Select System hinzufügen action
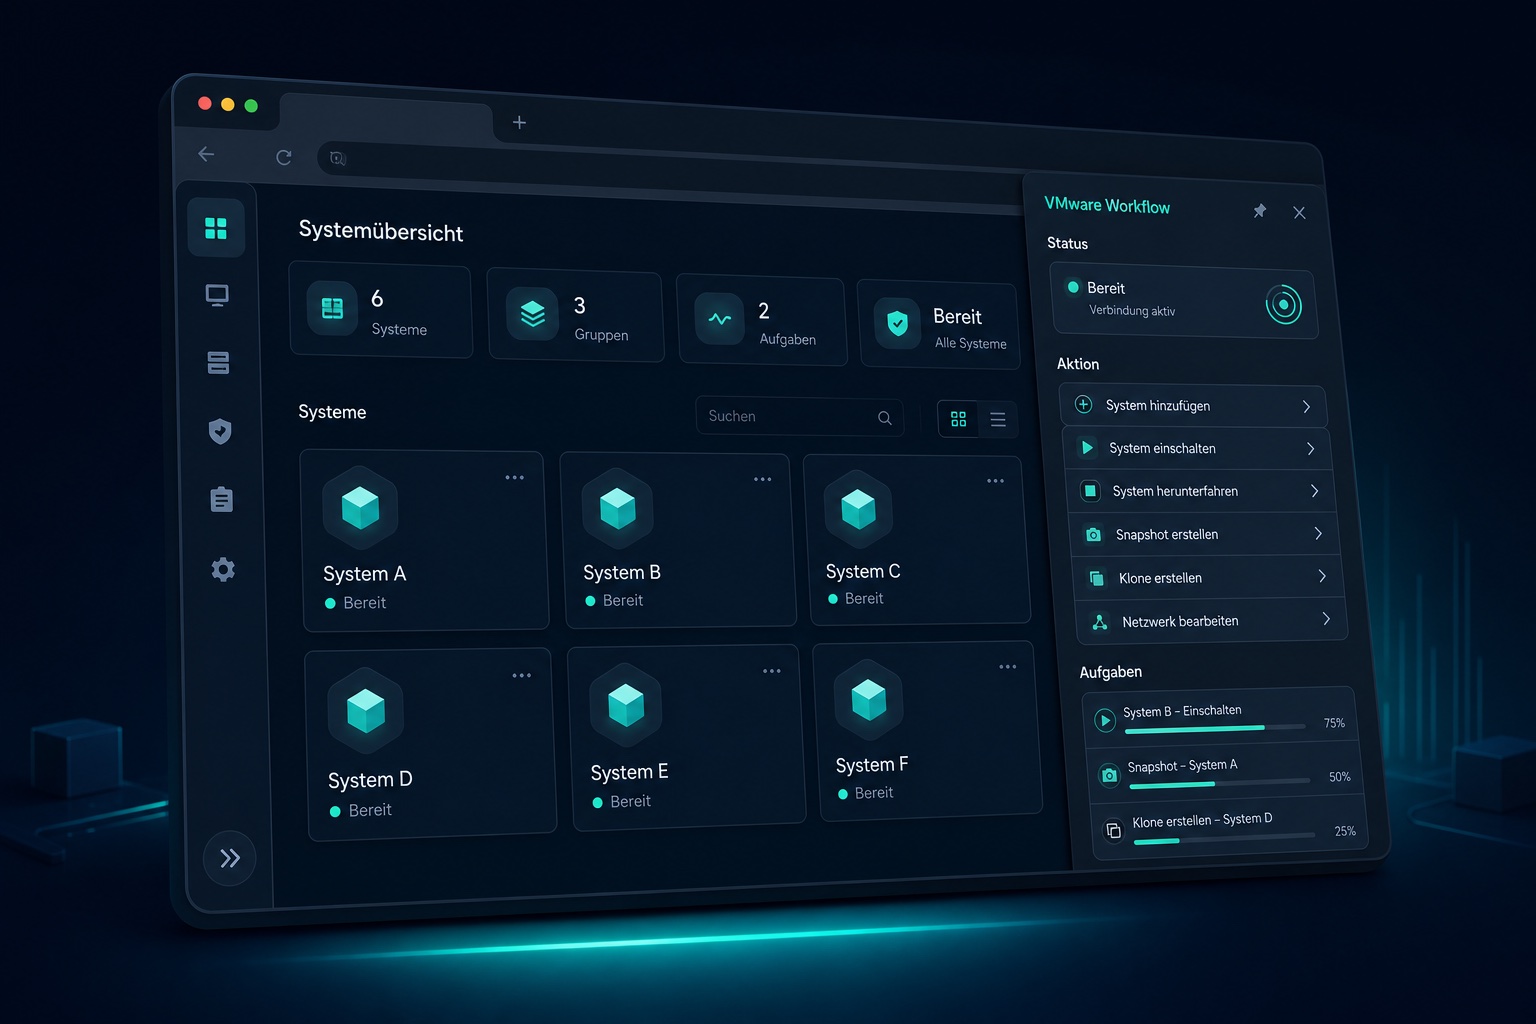 click(1193, 406)
